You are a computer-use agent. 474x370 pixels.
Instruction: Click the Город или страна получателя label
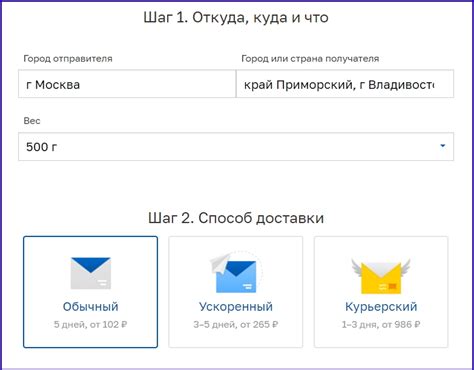click(310, 59)
